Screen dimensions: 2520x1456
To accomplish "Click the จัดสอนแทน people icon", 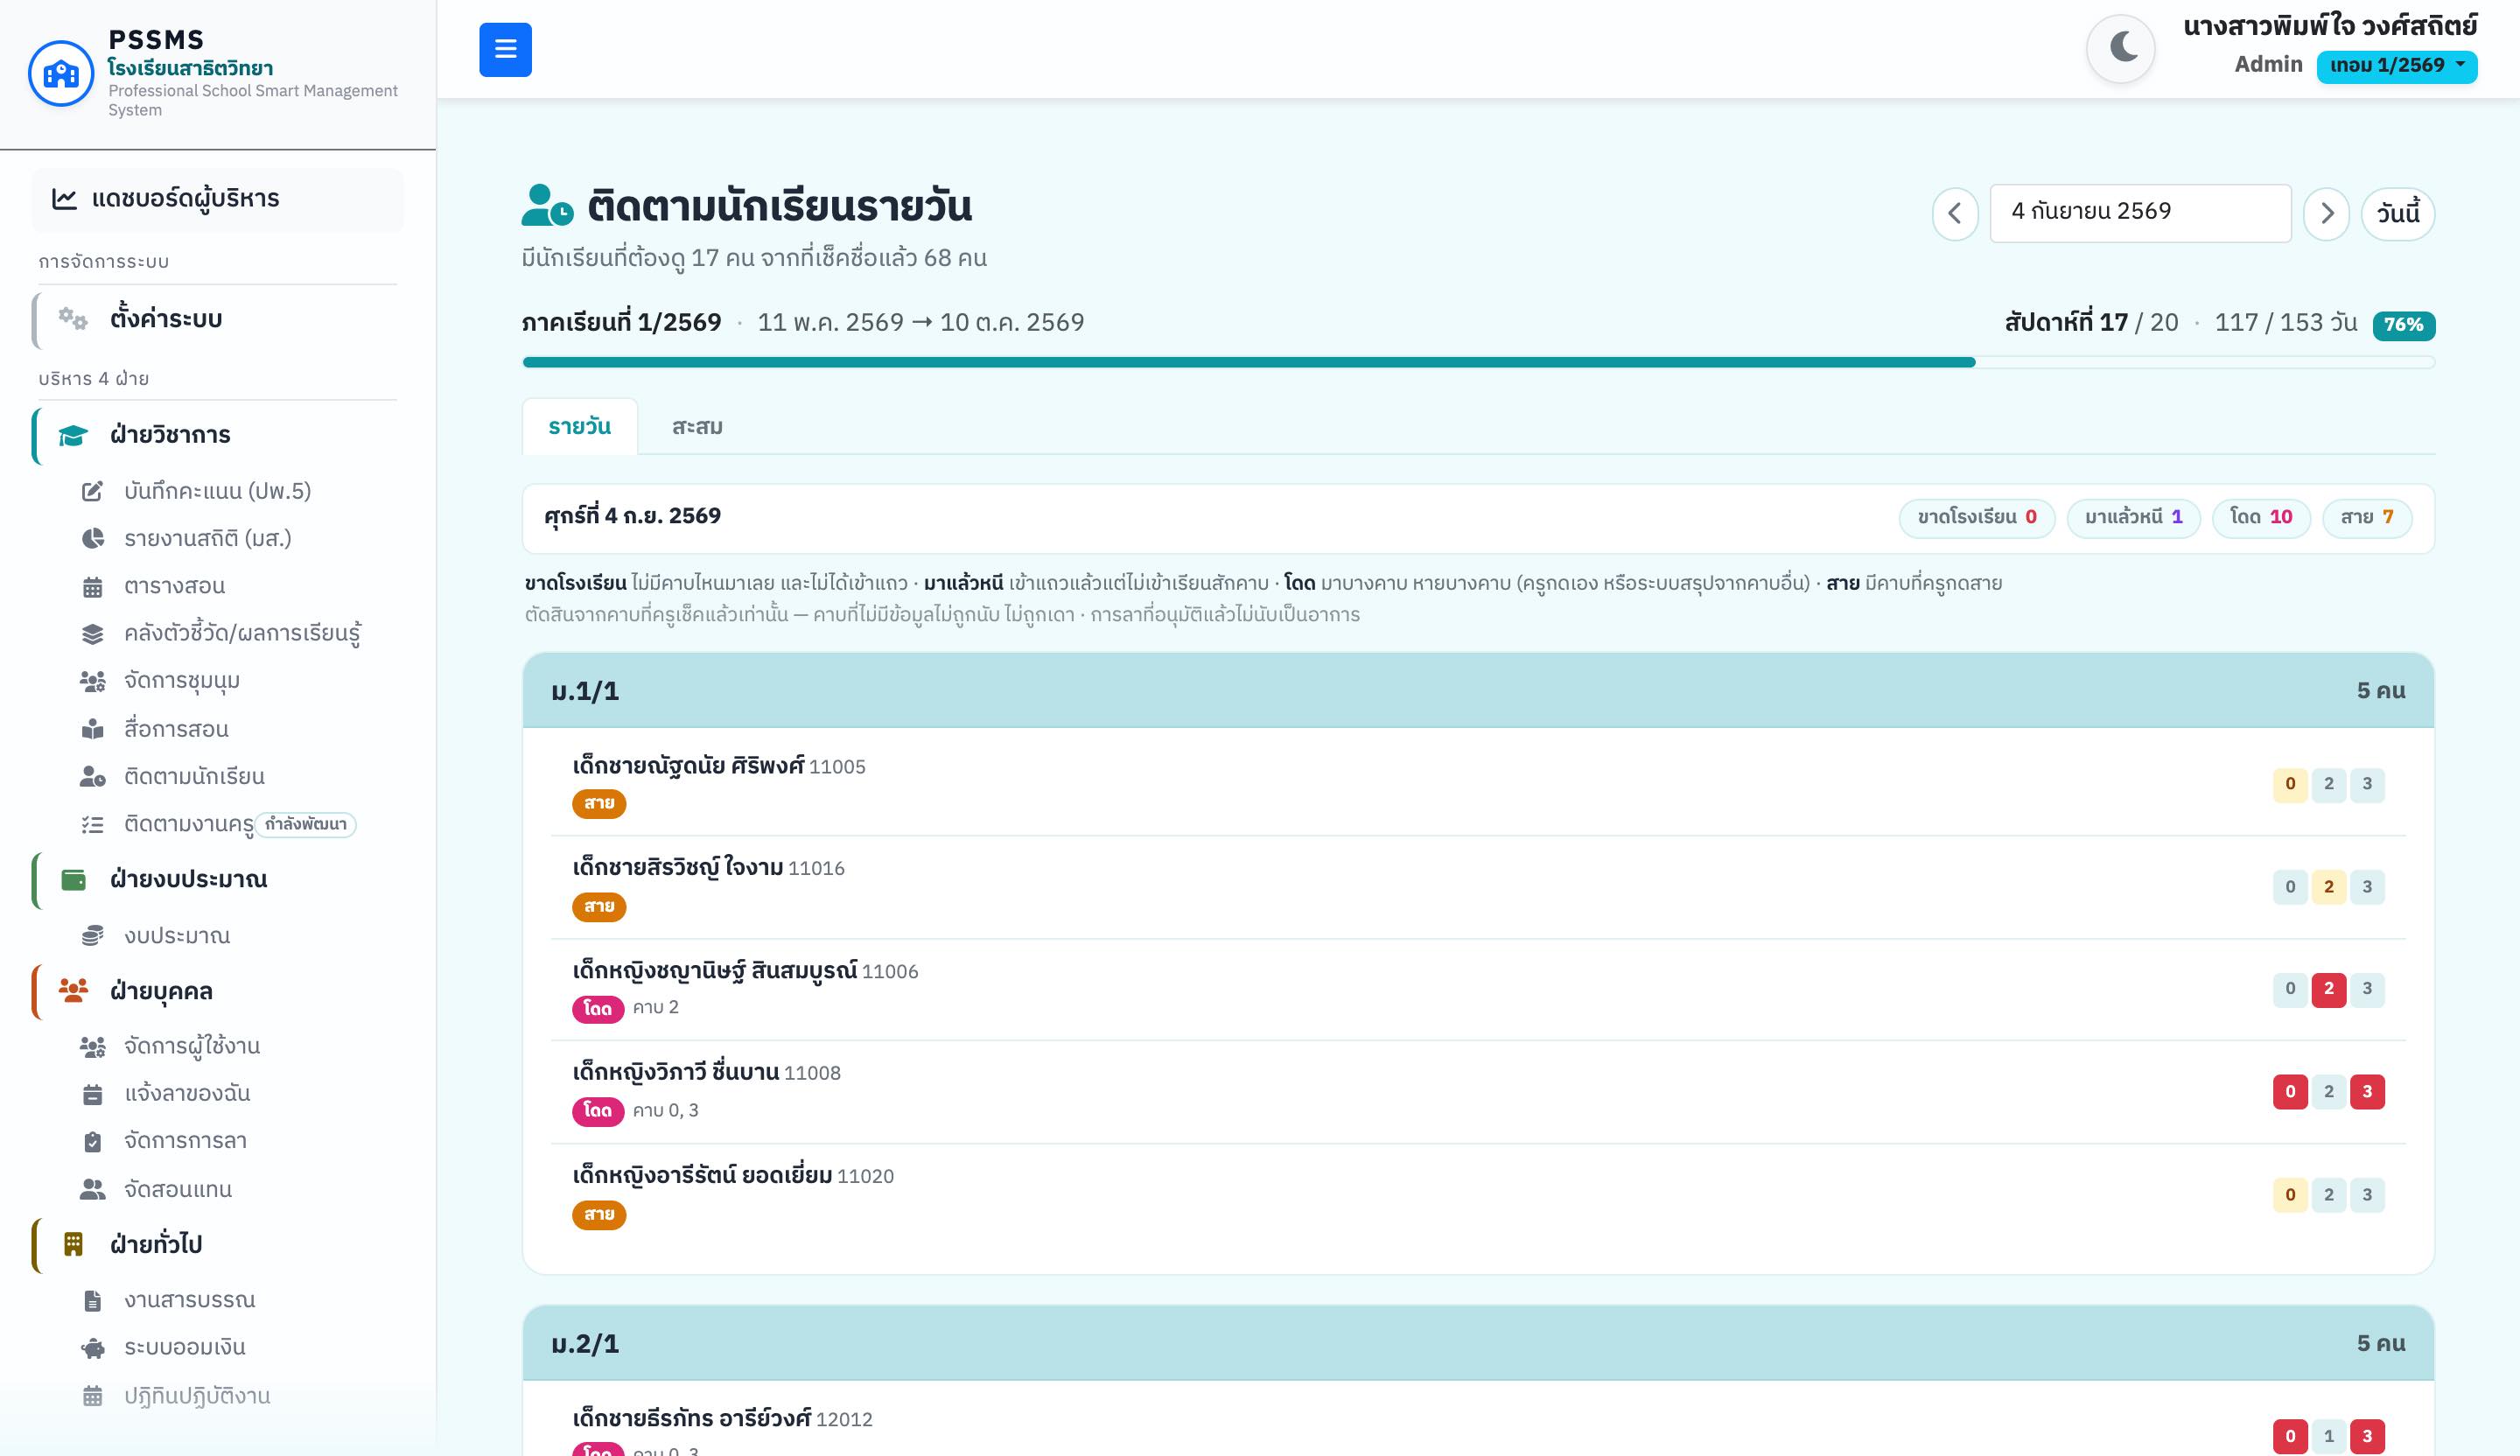I will [92, 1189].
